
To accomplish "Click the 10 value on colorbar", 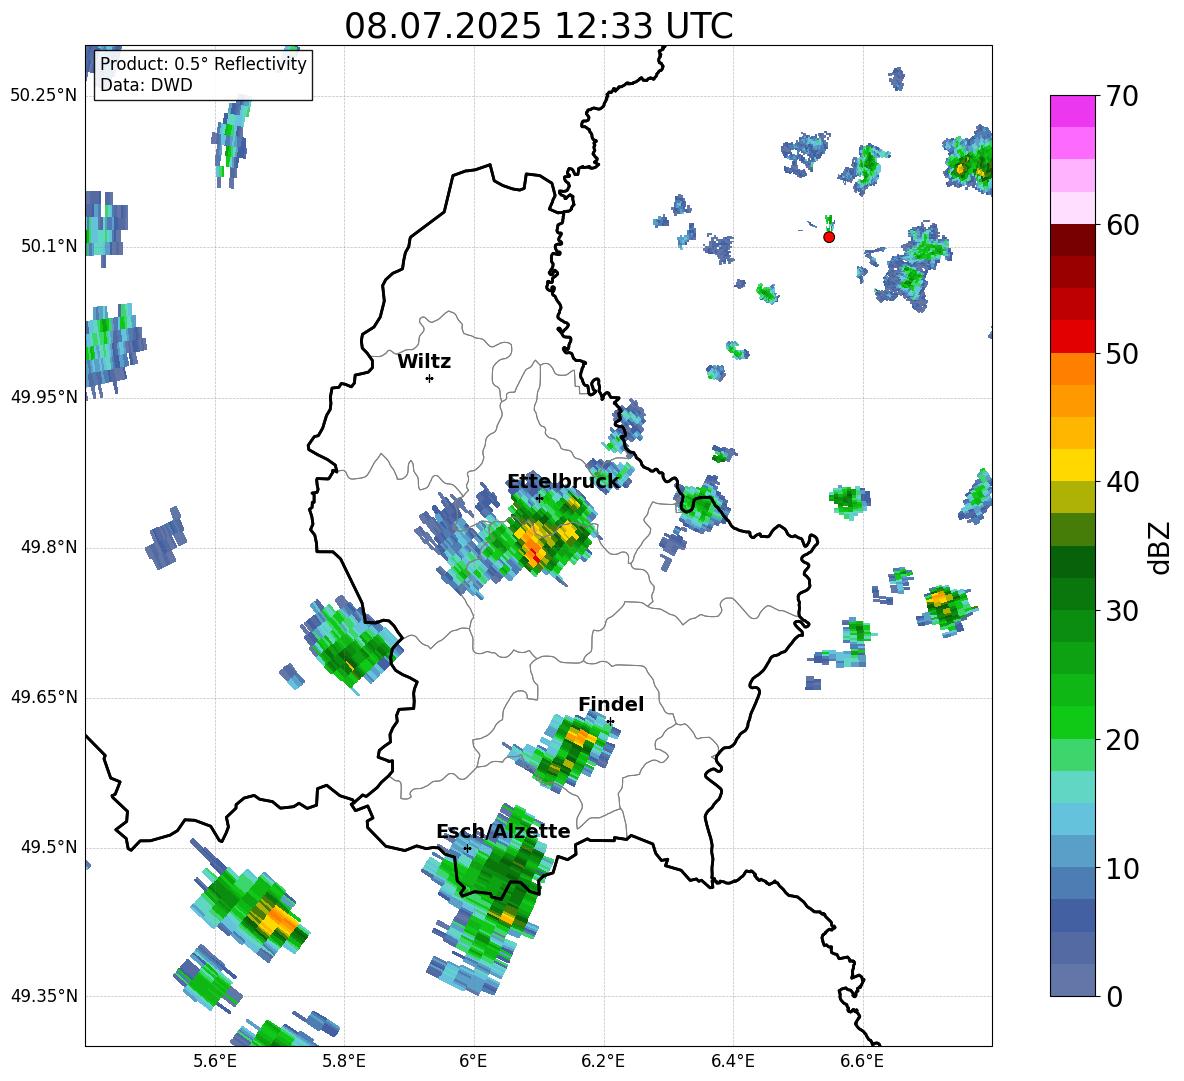I will [x=1122, y=868].
